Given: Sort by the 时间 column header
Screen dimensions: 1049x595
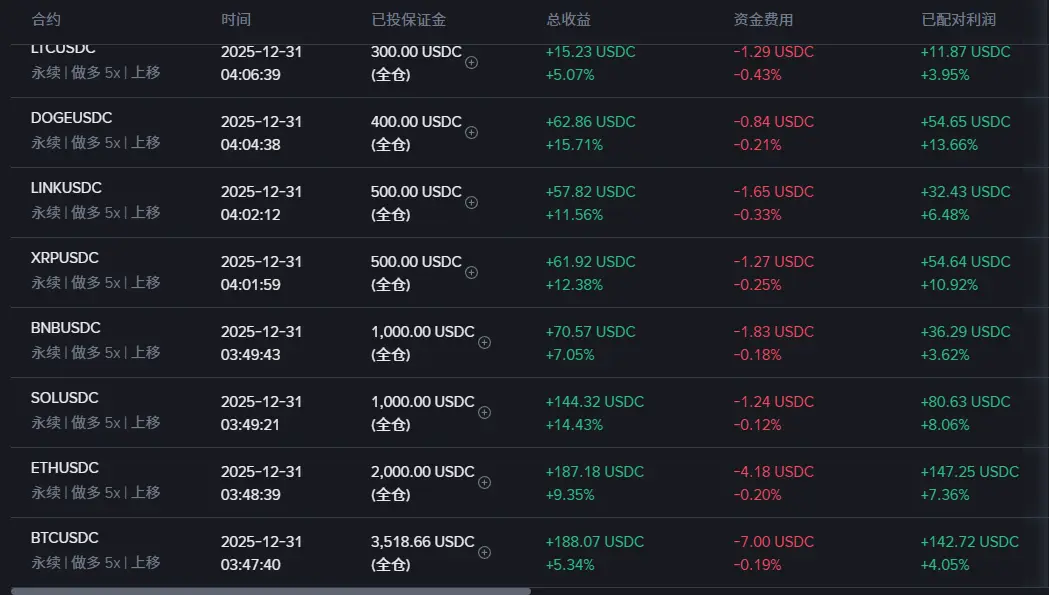Looking at the screenshot, I should point(236,20).
